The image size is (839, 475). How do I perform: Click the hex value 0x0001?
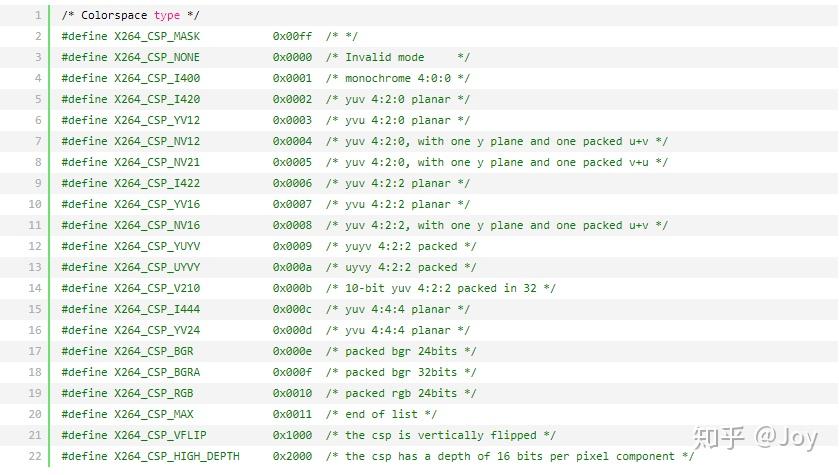(x=292, y=78)
